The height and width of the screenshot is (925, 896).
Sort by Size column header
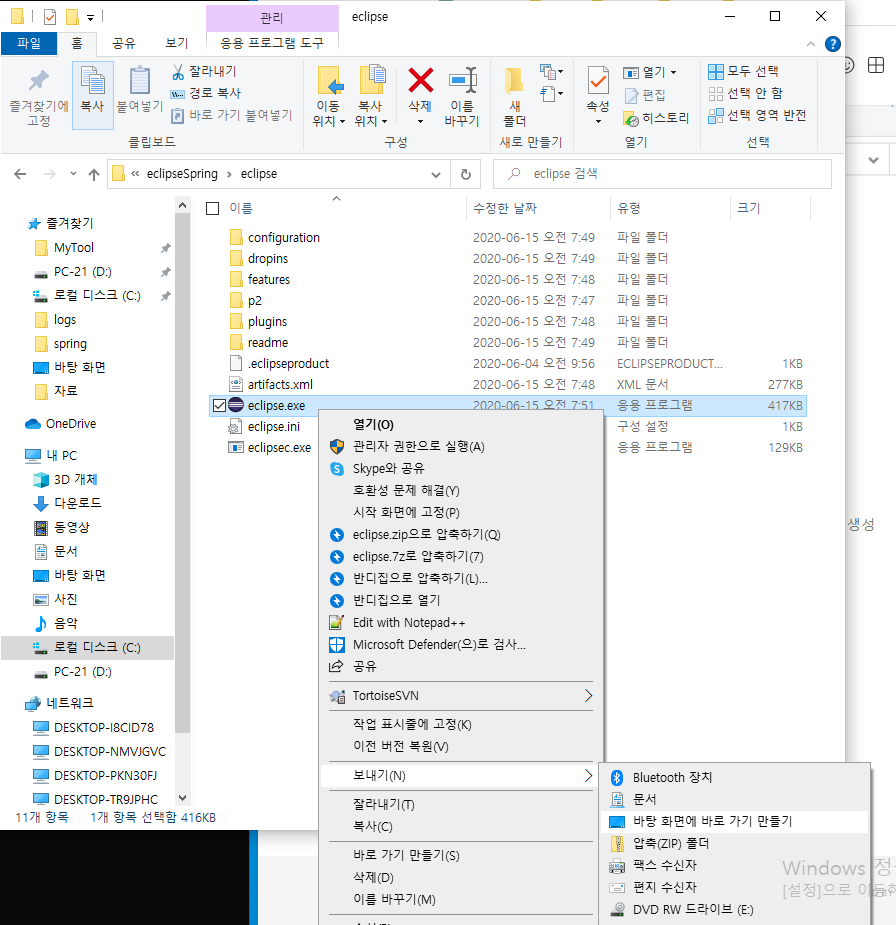(749, 208)
